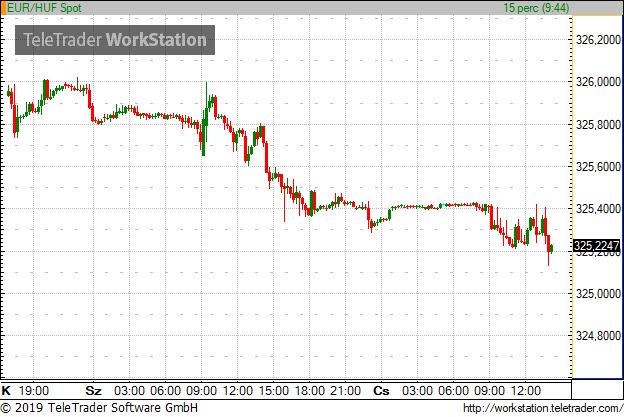Click the 325,4000 price axis label

coord(598,208)
